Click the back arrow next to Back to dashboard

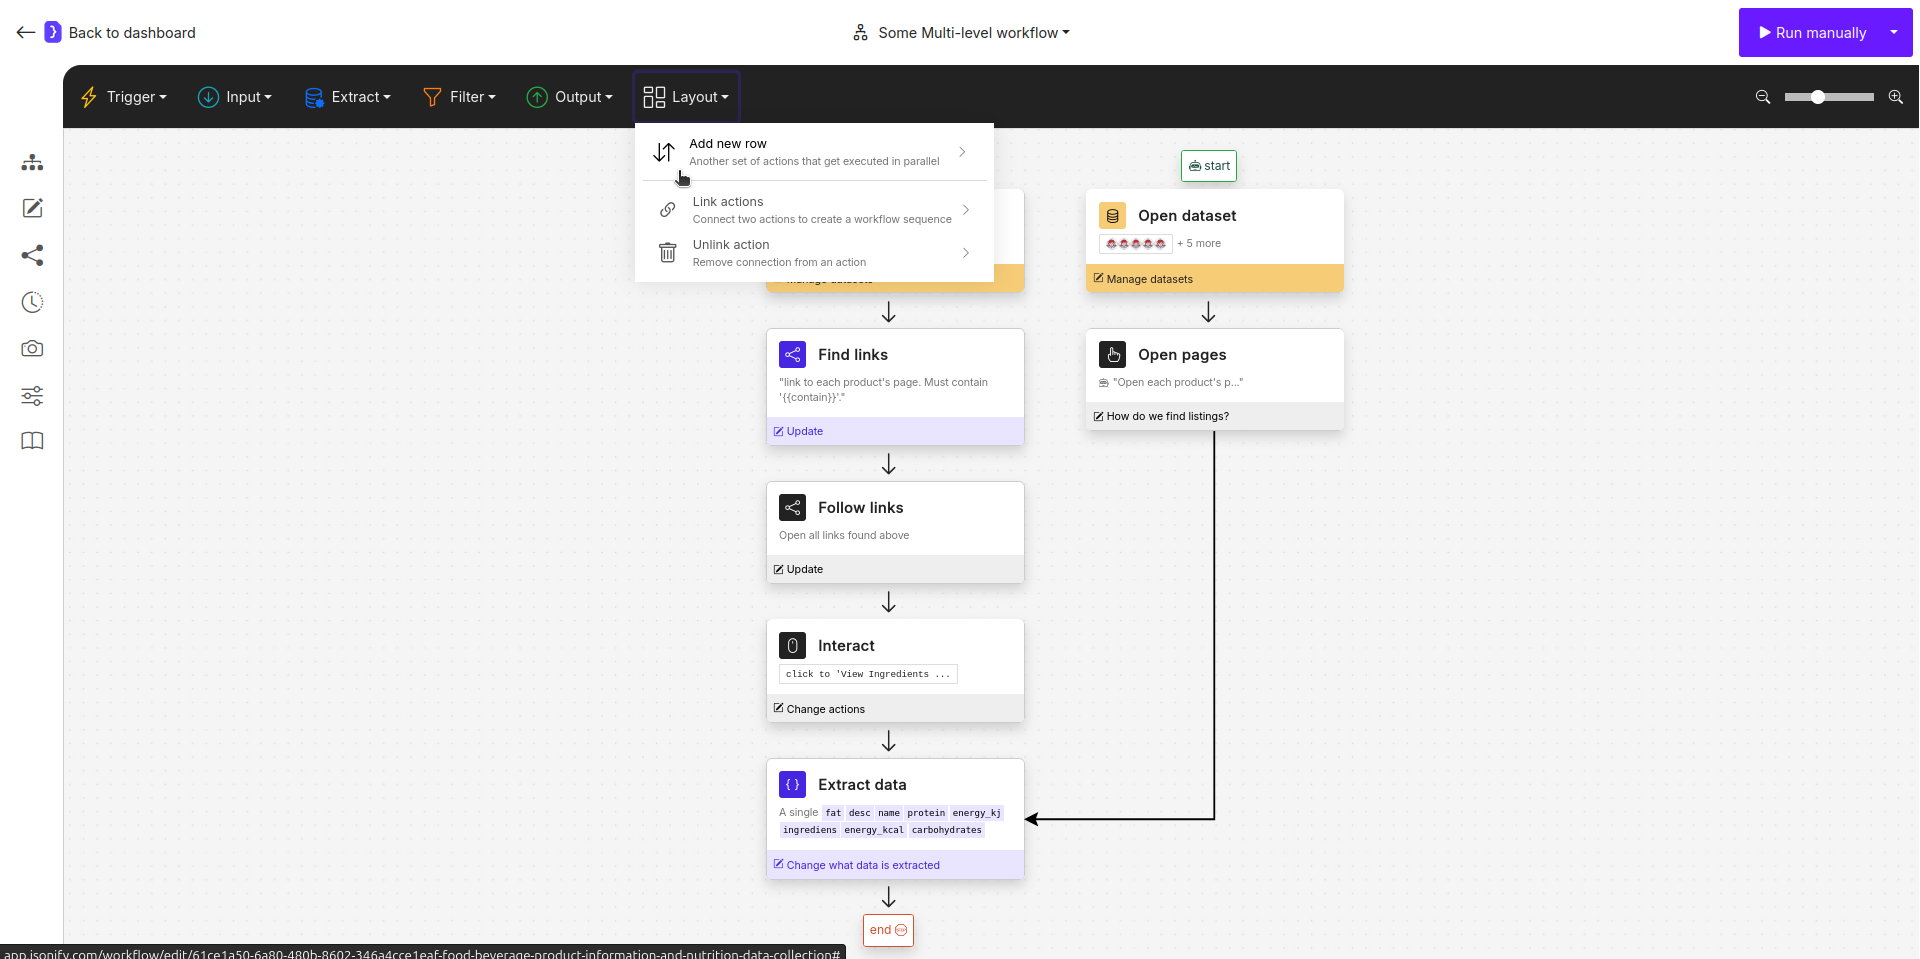coord(26,32)
